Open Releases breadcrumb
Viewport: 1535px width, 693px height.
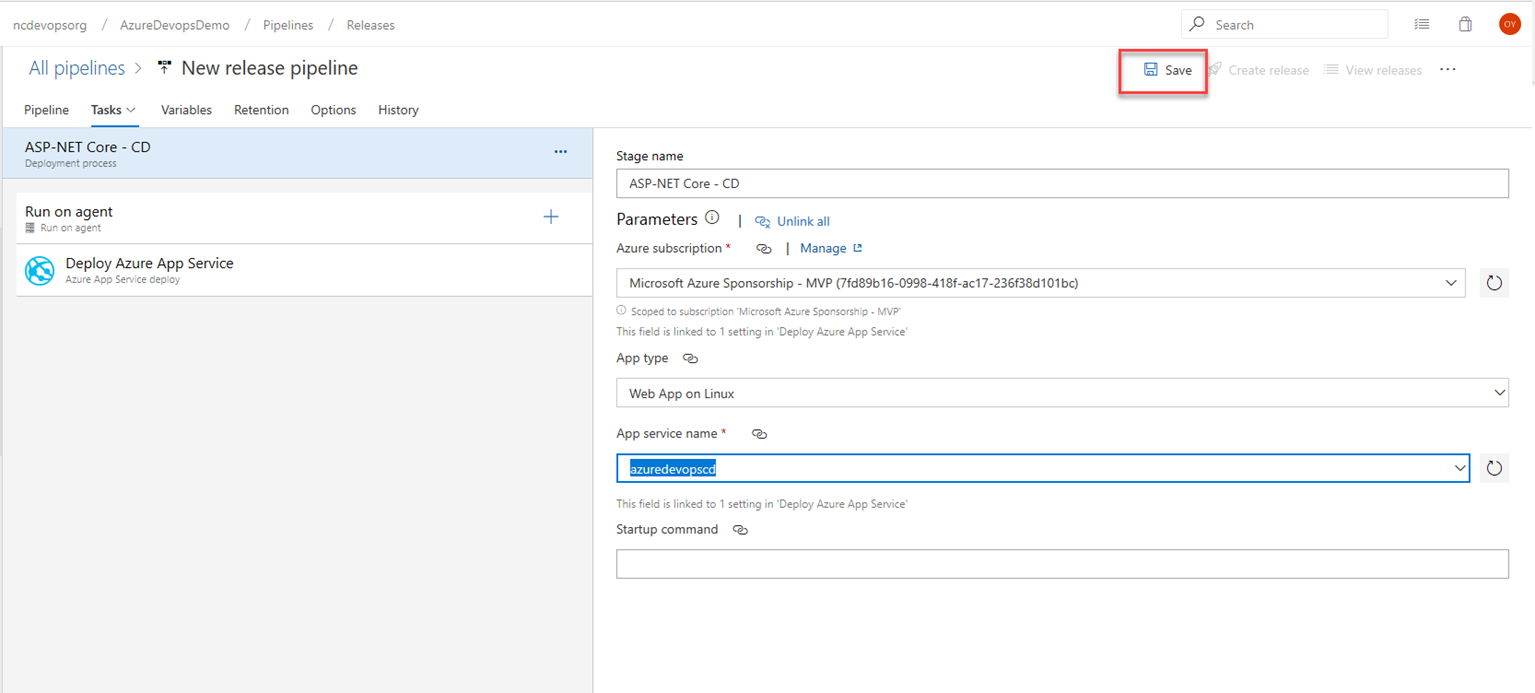[x=371, y=25]
